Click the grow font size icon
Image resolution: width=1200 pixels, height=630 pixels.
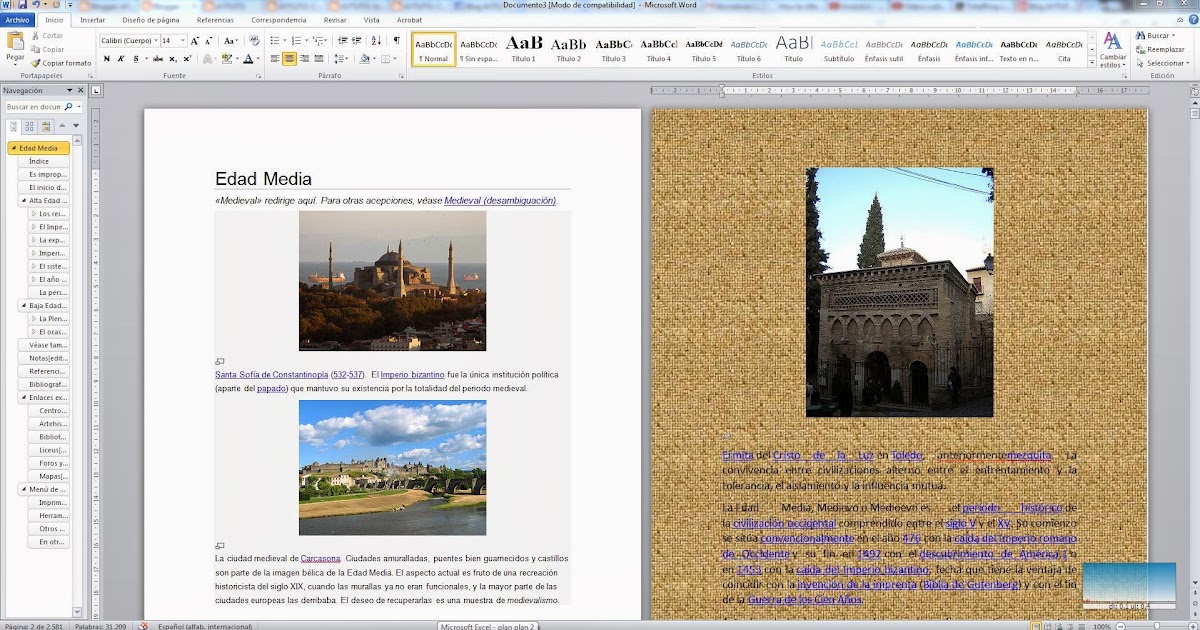[196, 41]
